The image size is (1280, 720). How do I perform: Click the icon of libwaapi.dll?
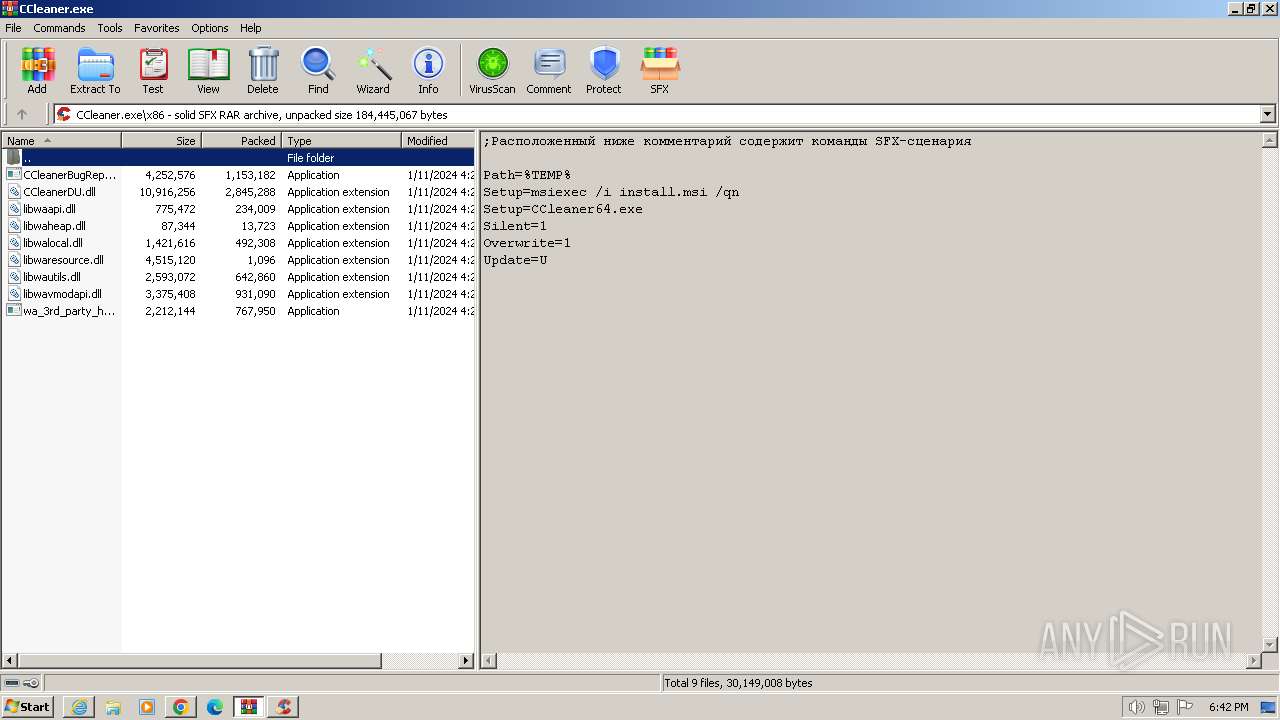[x=14, y=209]
